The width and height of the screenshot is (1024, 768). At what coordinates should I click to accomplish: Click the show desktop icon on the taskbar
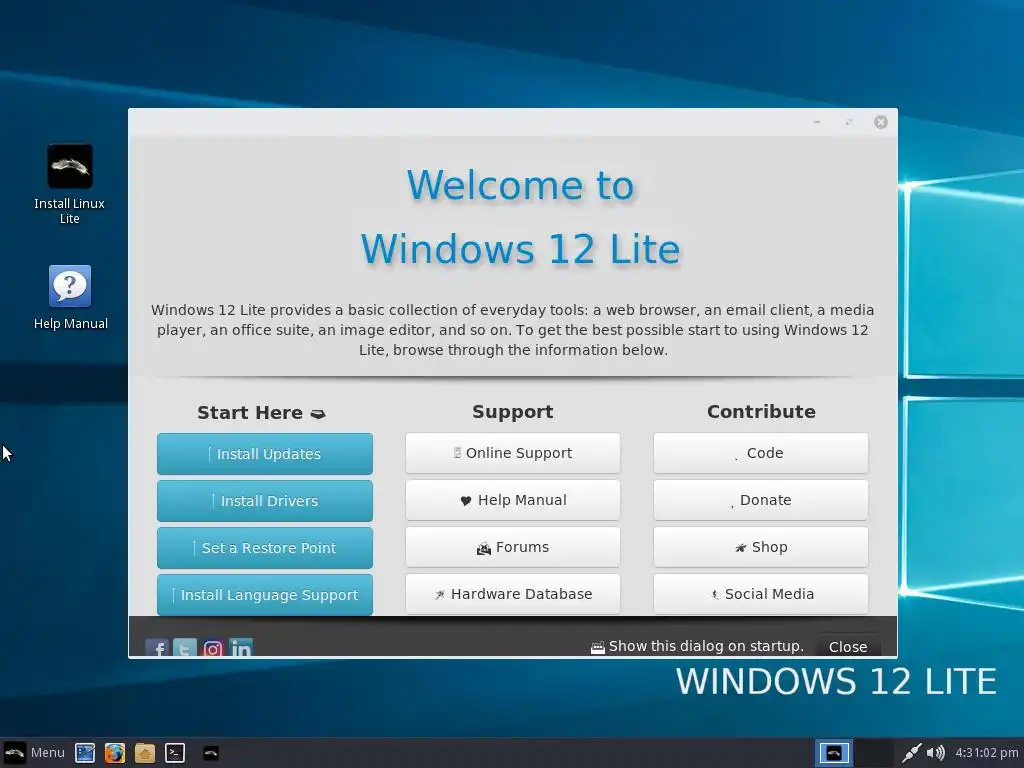85,753
